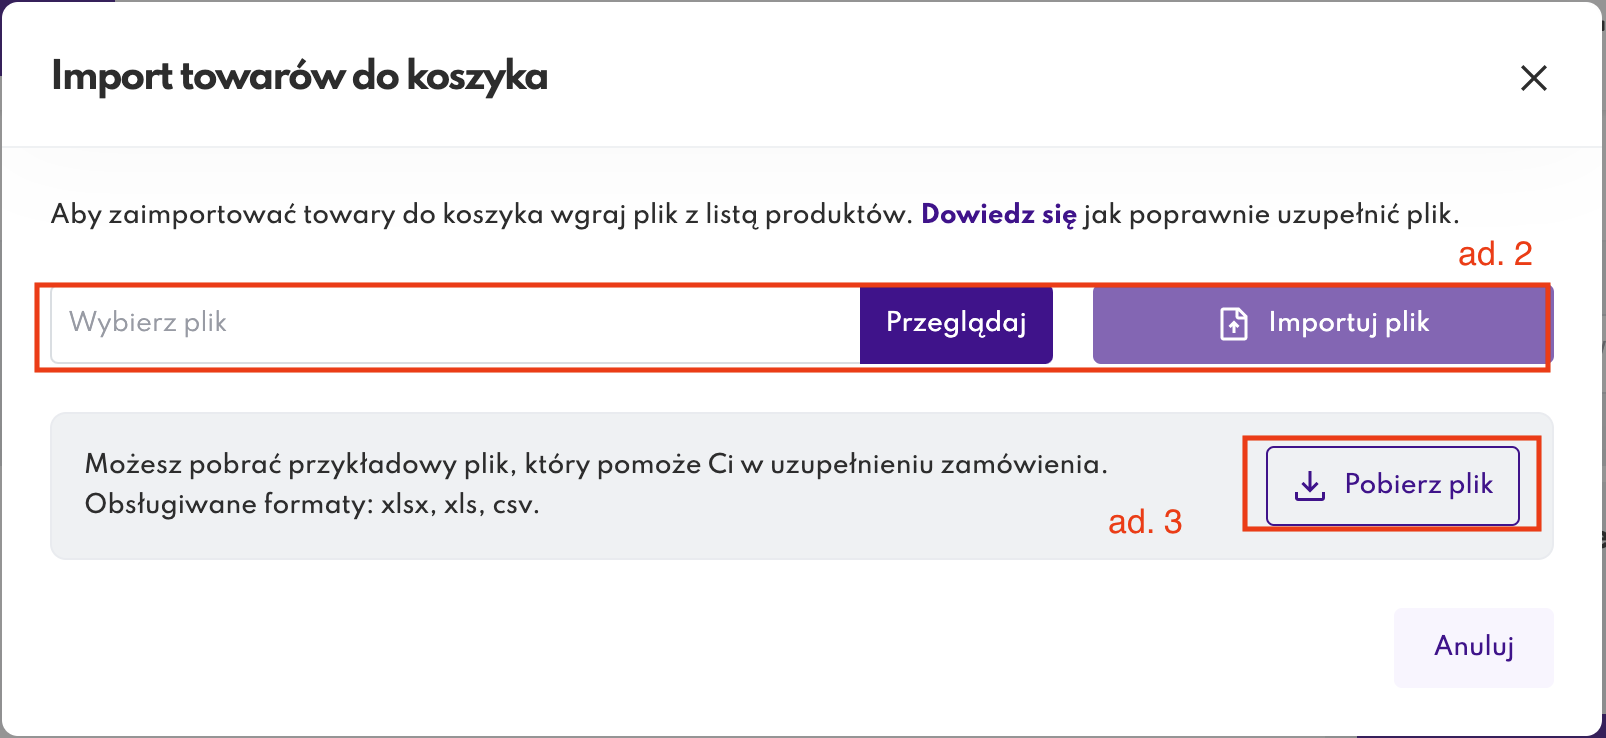Click the "Import towarów do koszyka" heading
Screen dimensions: 1606x738
pyautogui.click(x=299, y=77)
